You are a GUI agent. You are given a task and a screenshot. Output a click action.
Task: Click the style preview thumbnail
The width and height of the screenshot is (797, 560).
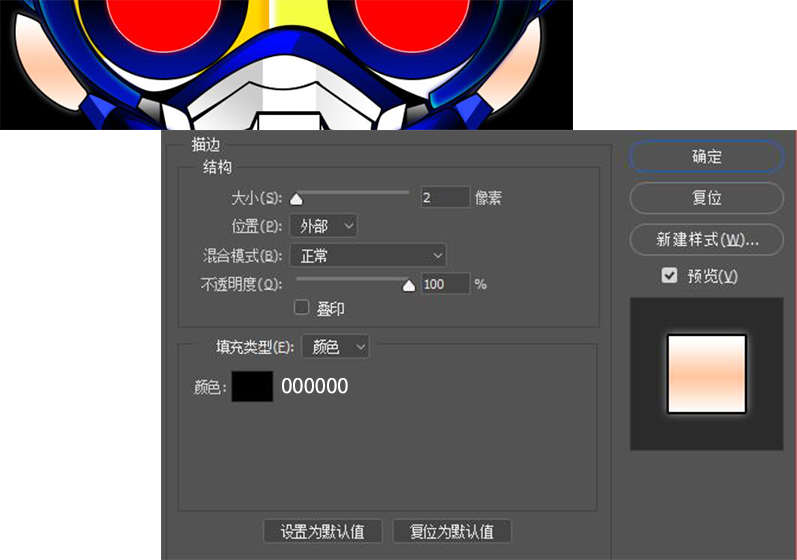tap(706, 374)
